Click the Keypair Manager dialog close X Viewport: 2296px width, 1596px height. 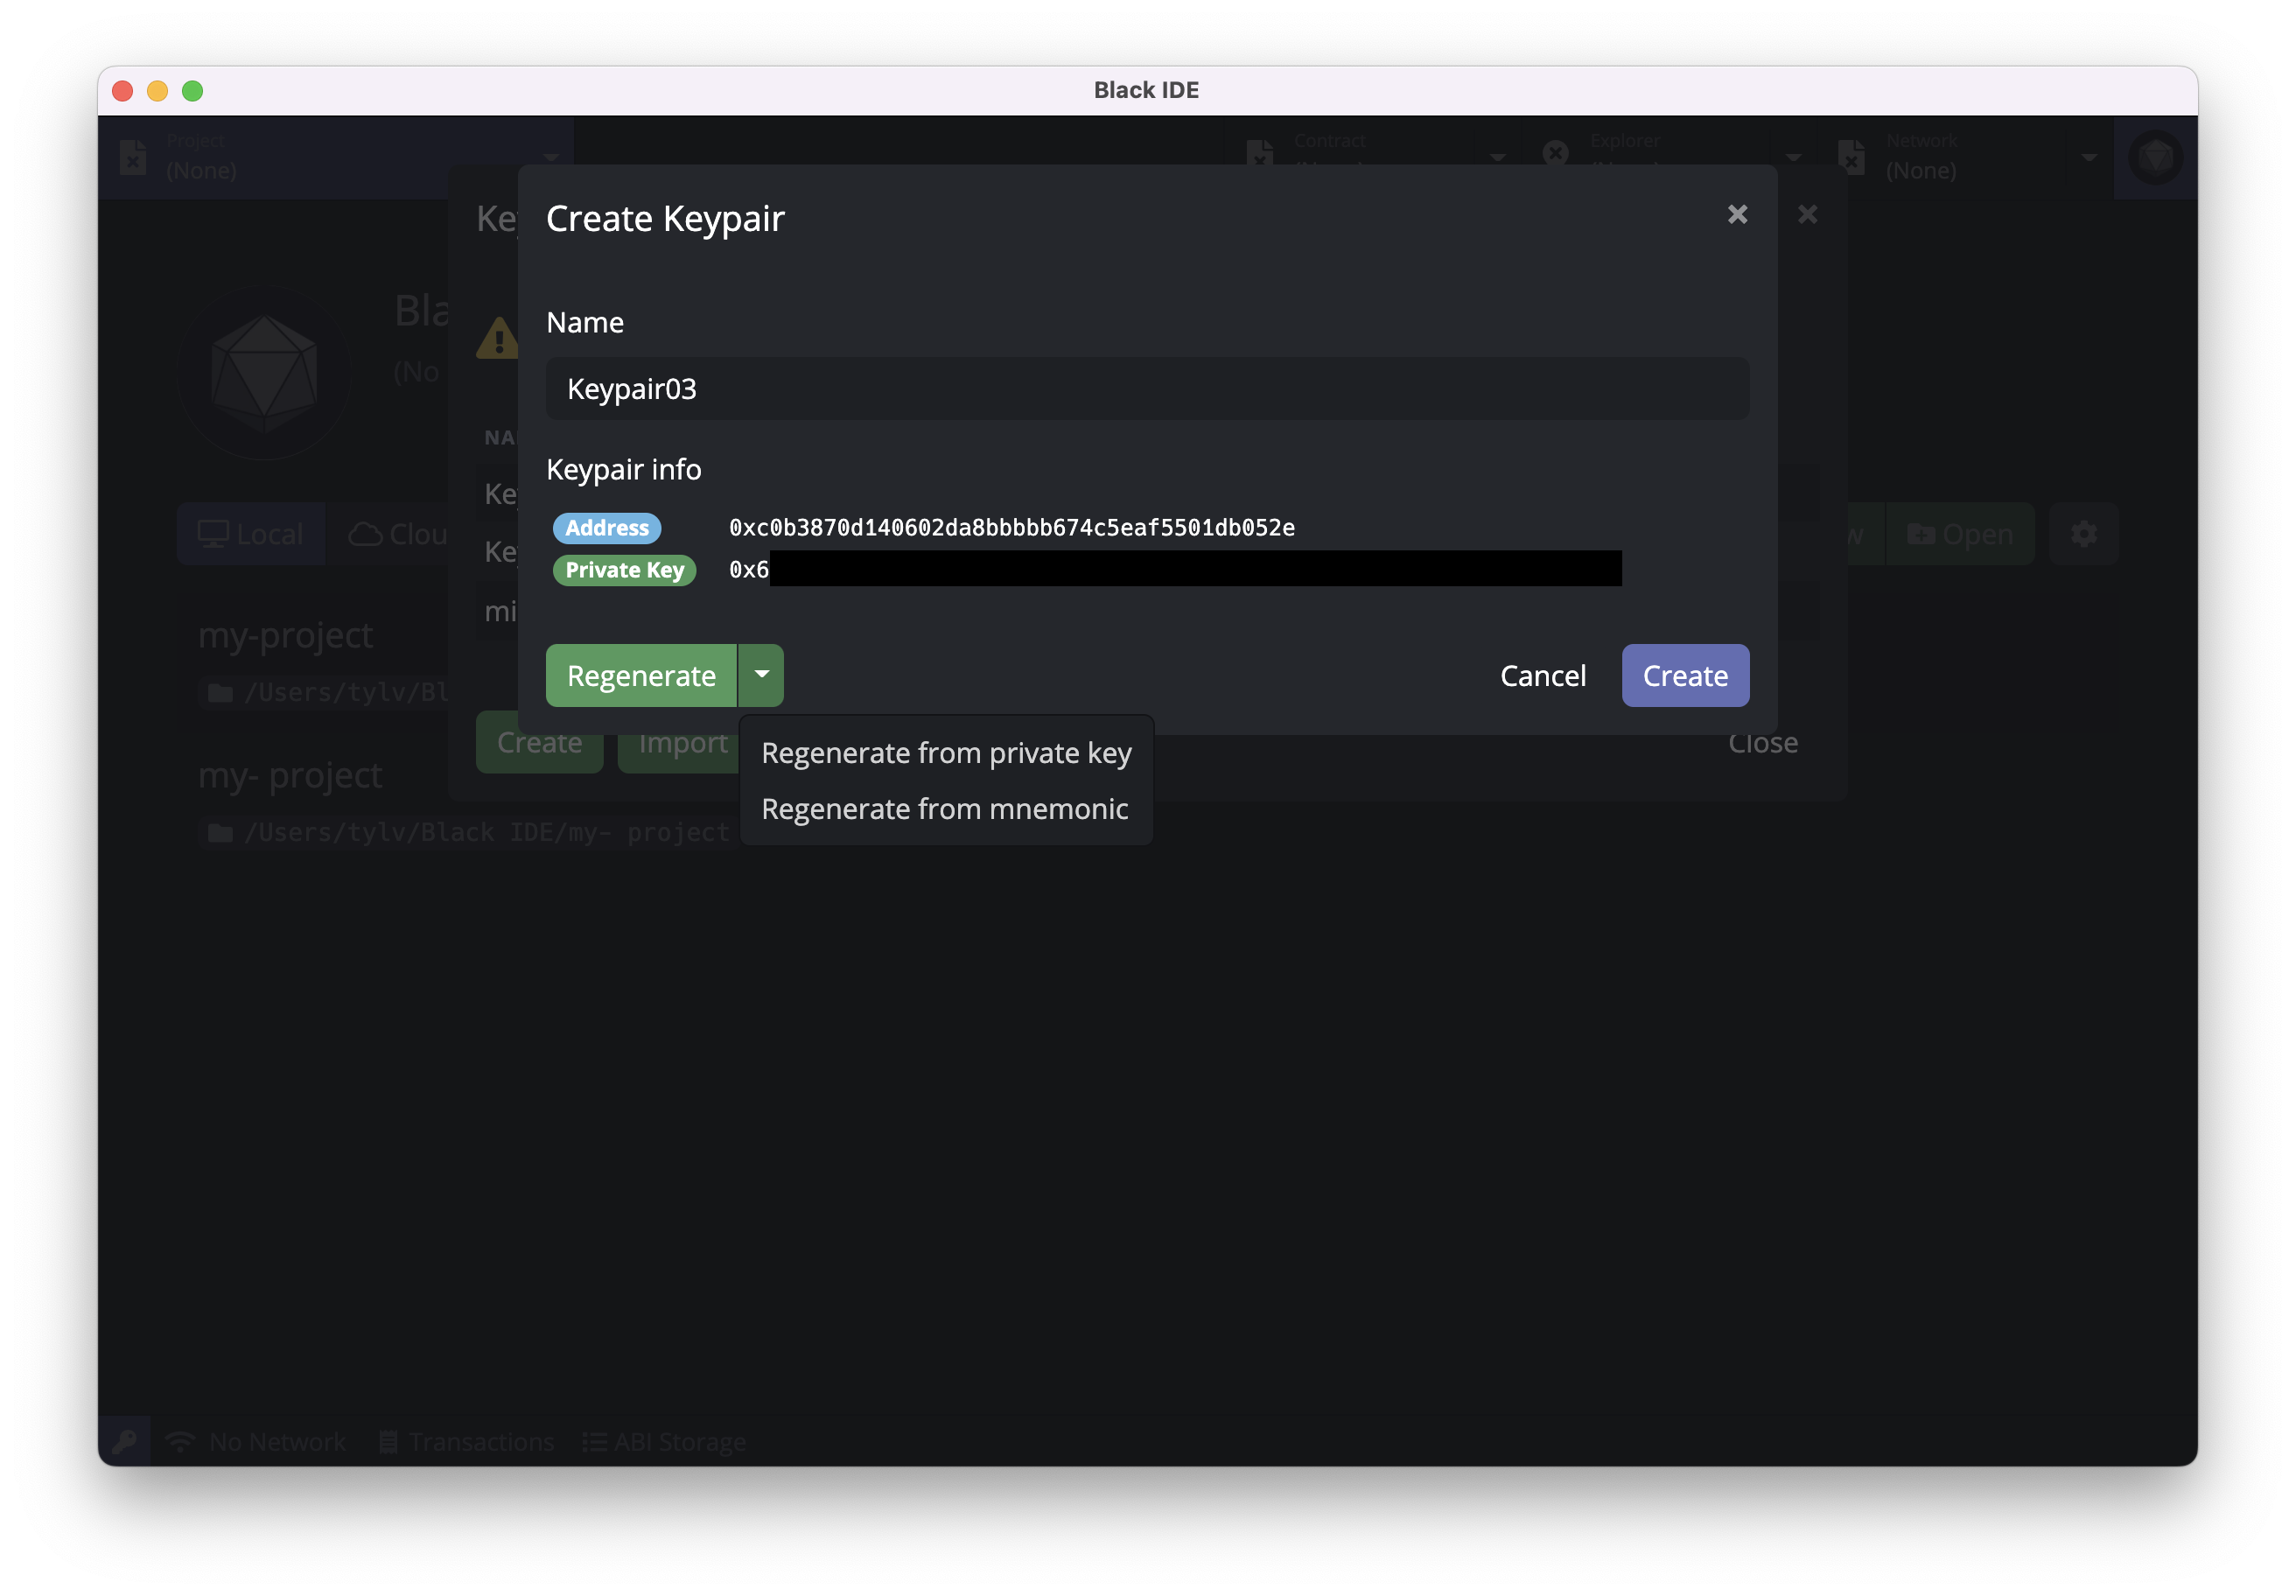1807,214
